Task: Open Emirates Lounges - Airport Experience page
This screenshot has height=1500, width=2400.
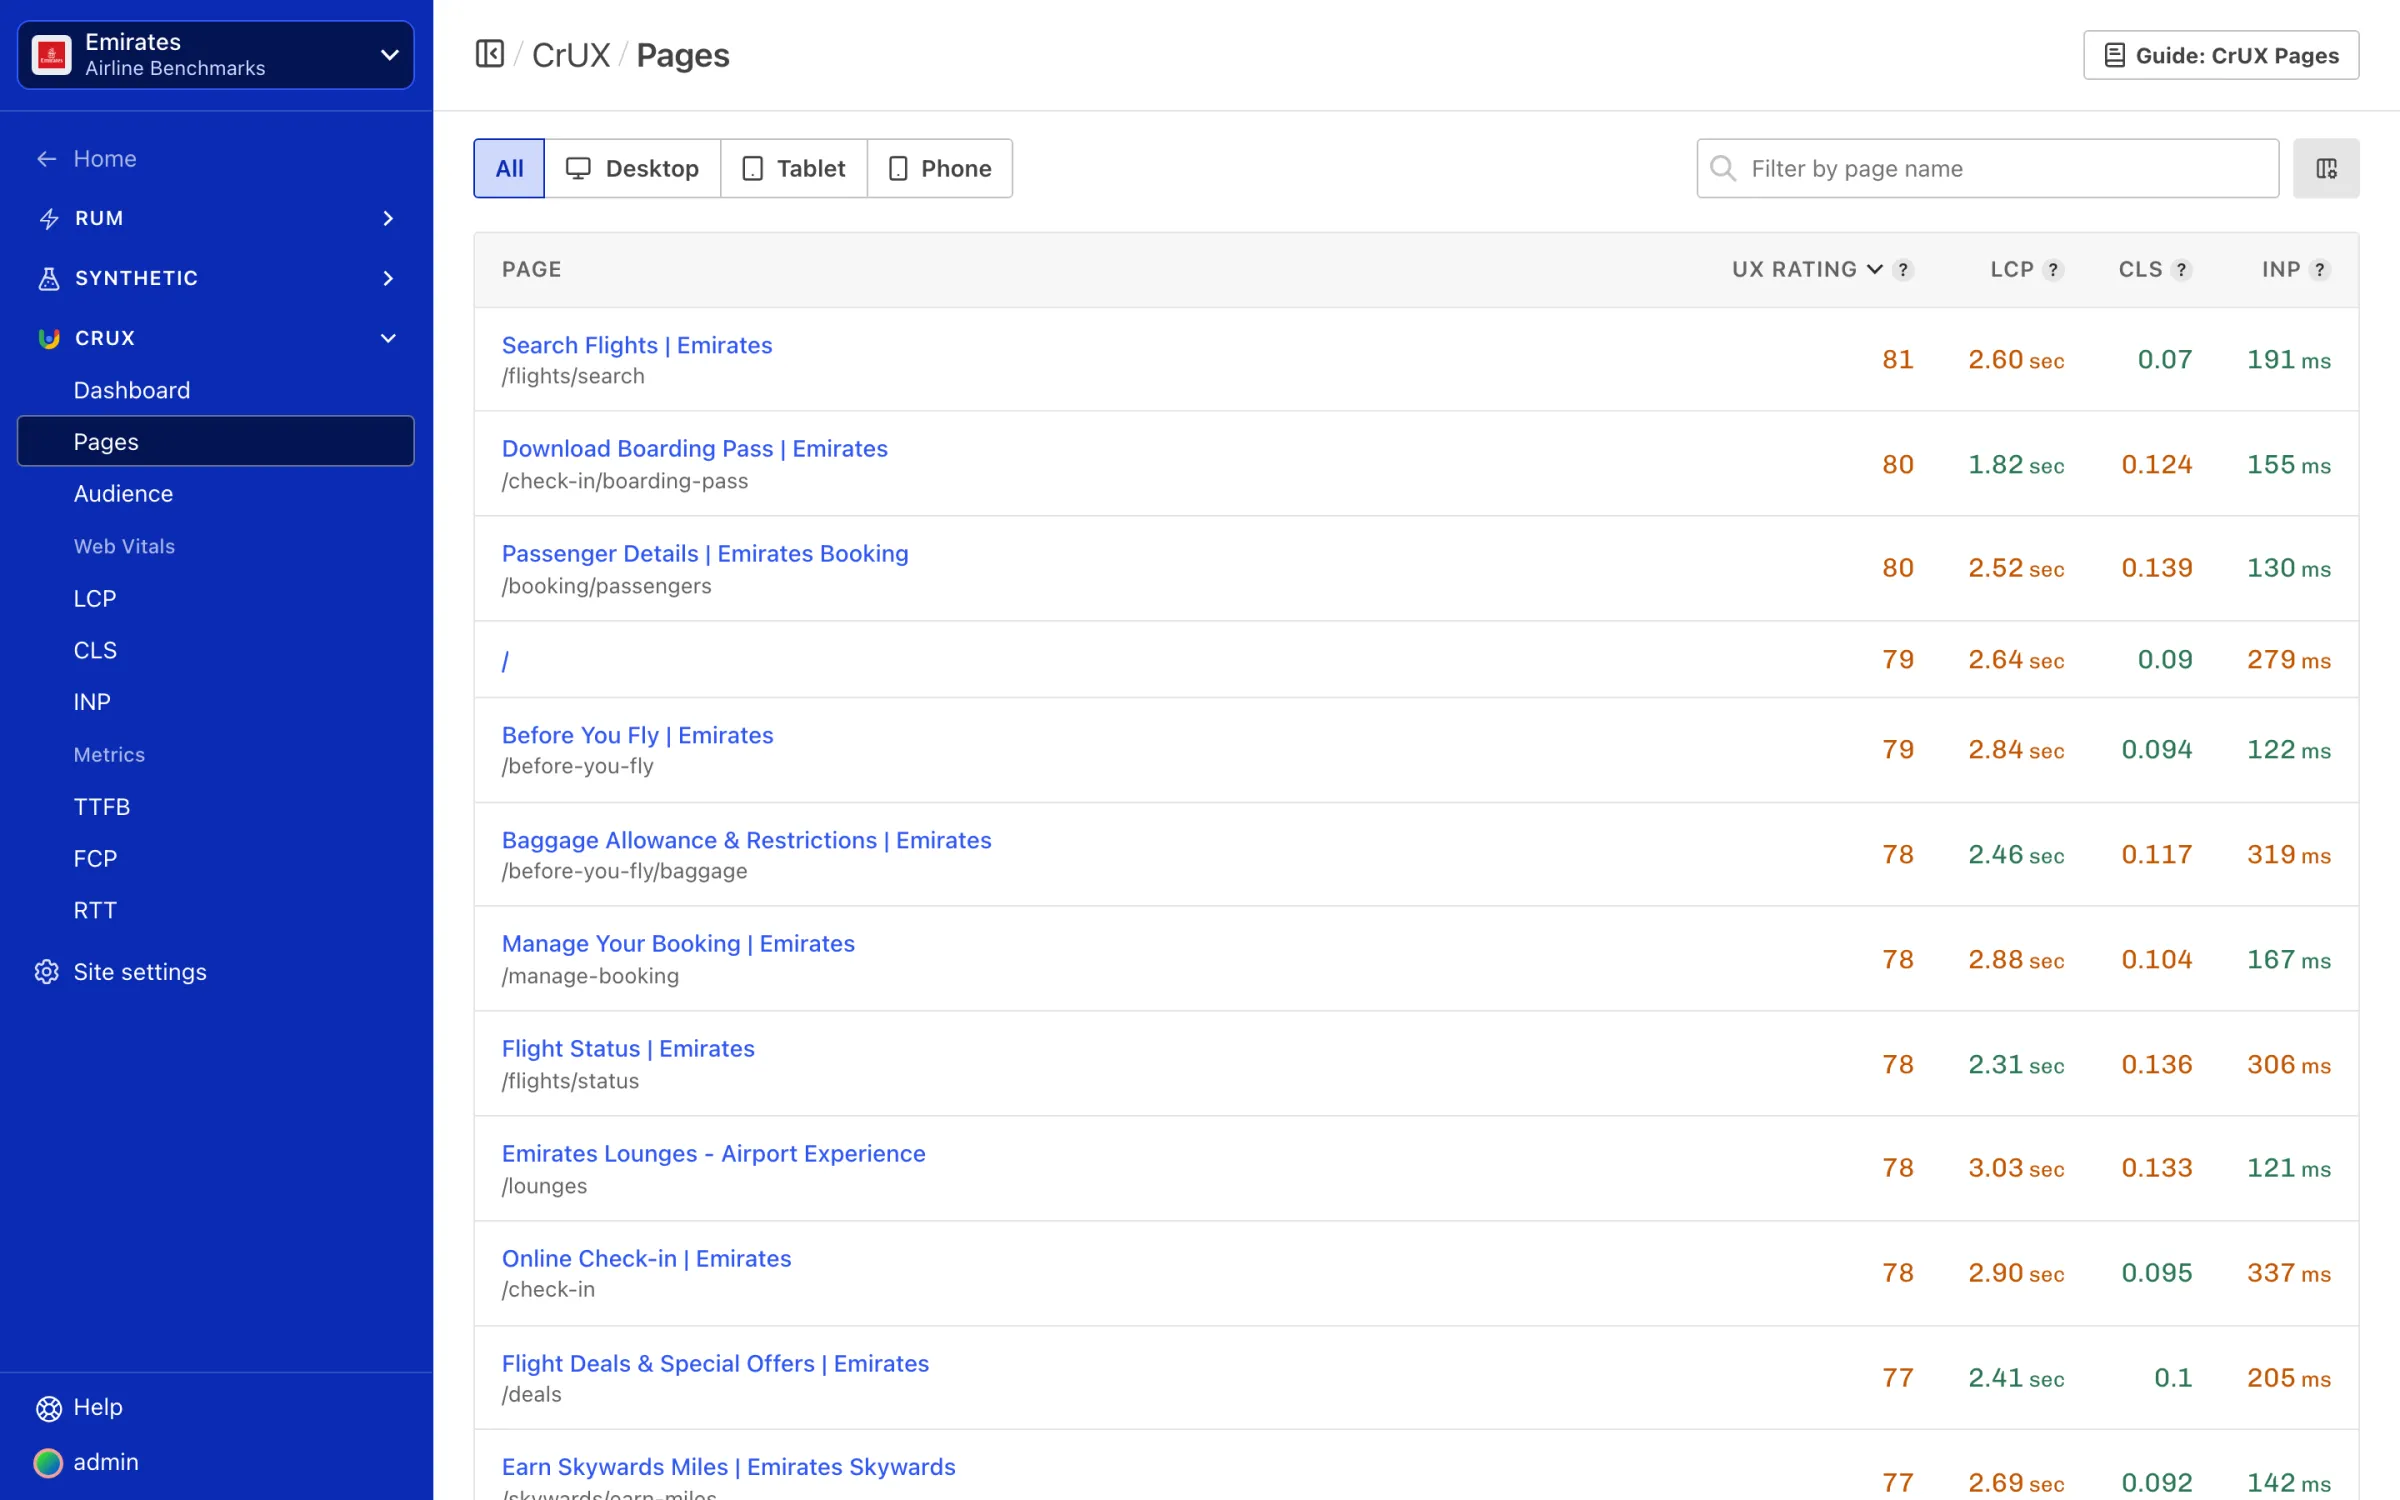Action: 714,1154
